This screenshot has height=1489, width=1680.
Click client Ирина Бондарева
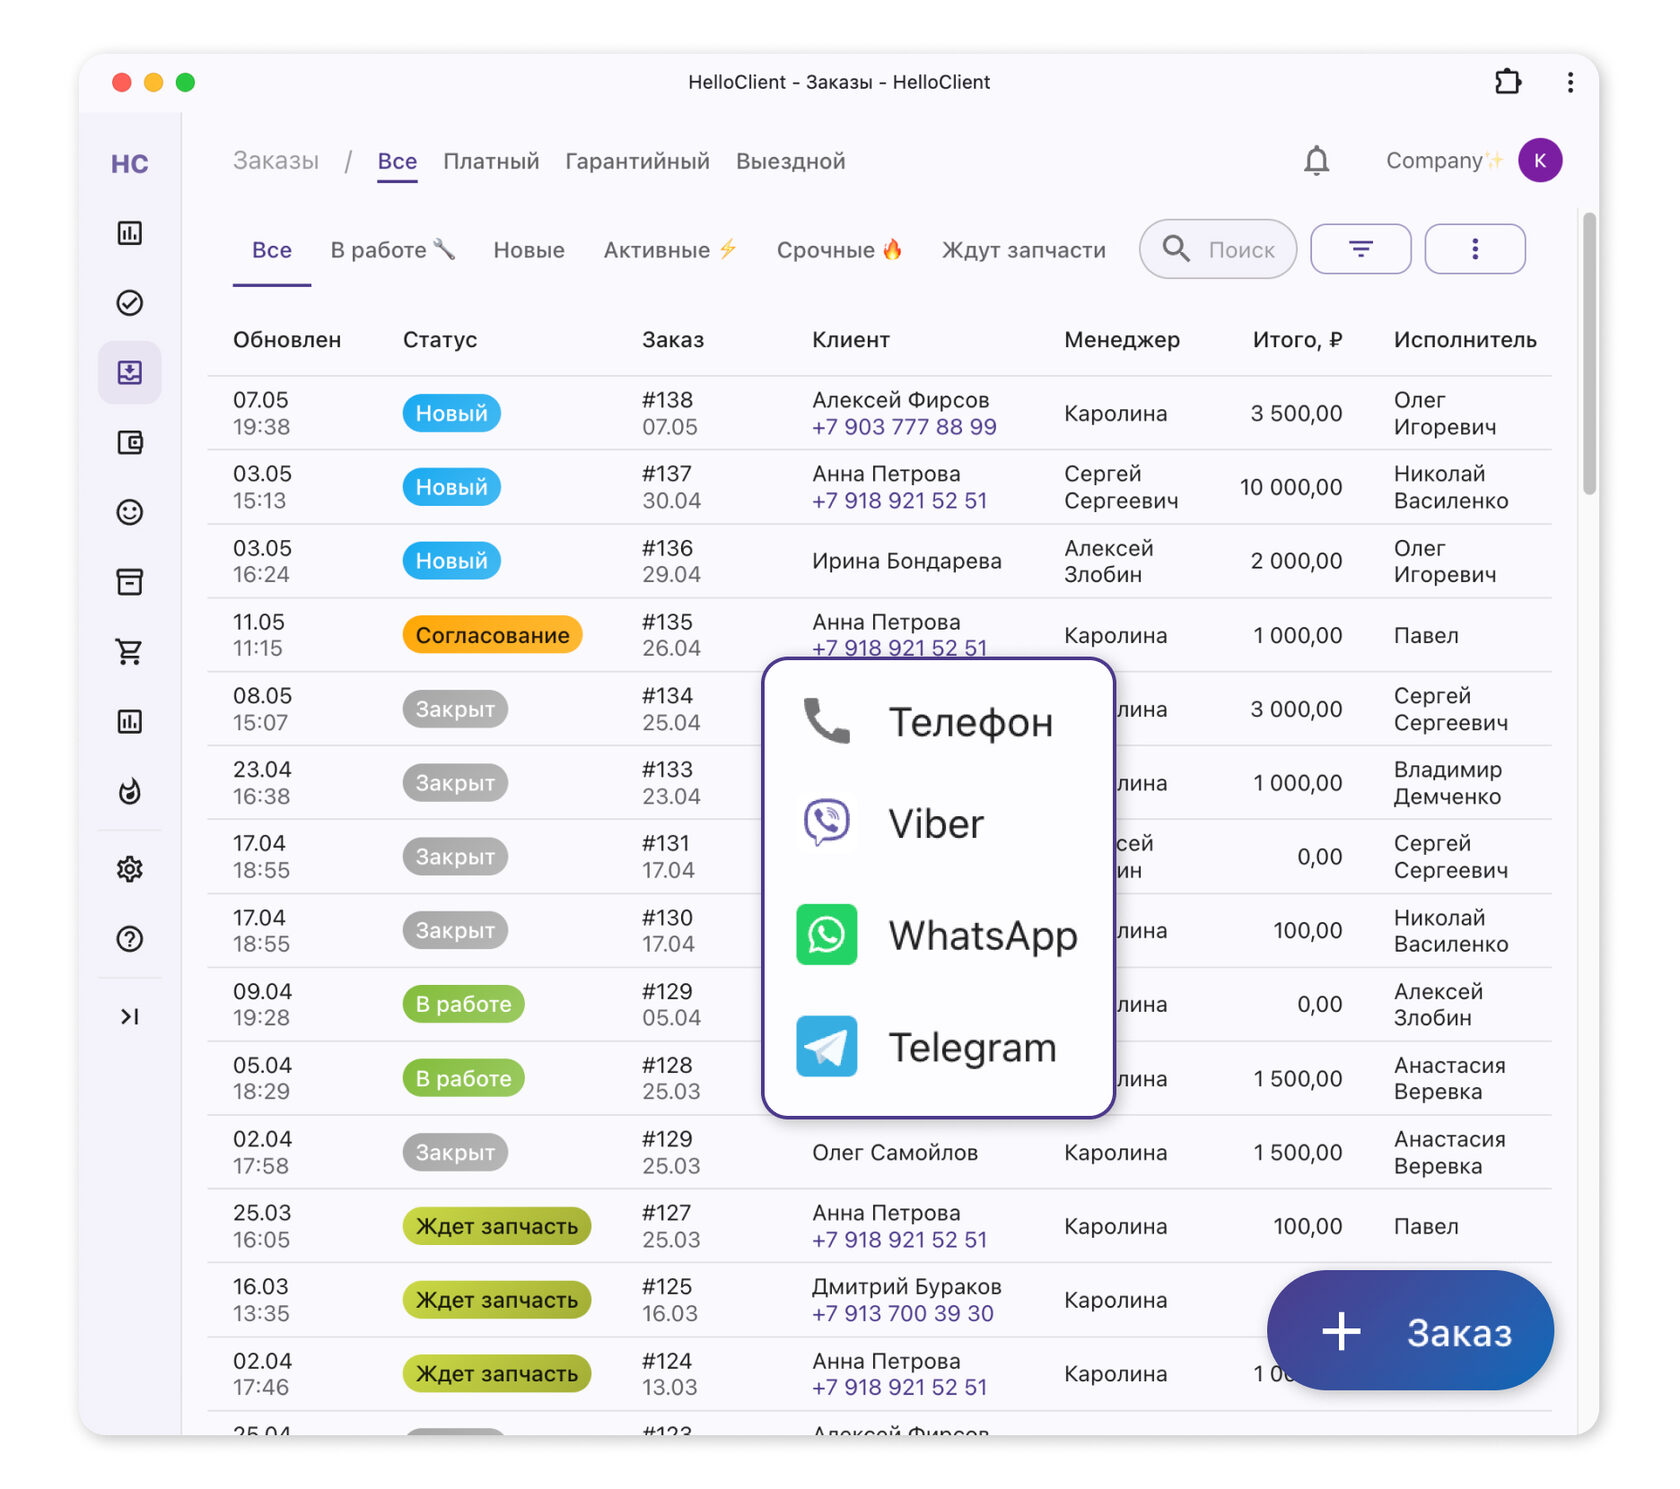point(907,561)
